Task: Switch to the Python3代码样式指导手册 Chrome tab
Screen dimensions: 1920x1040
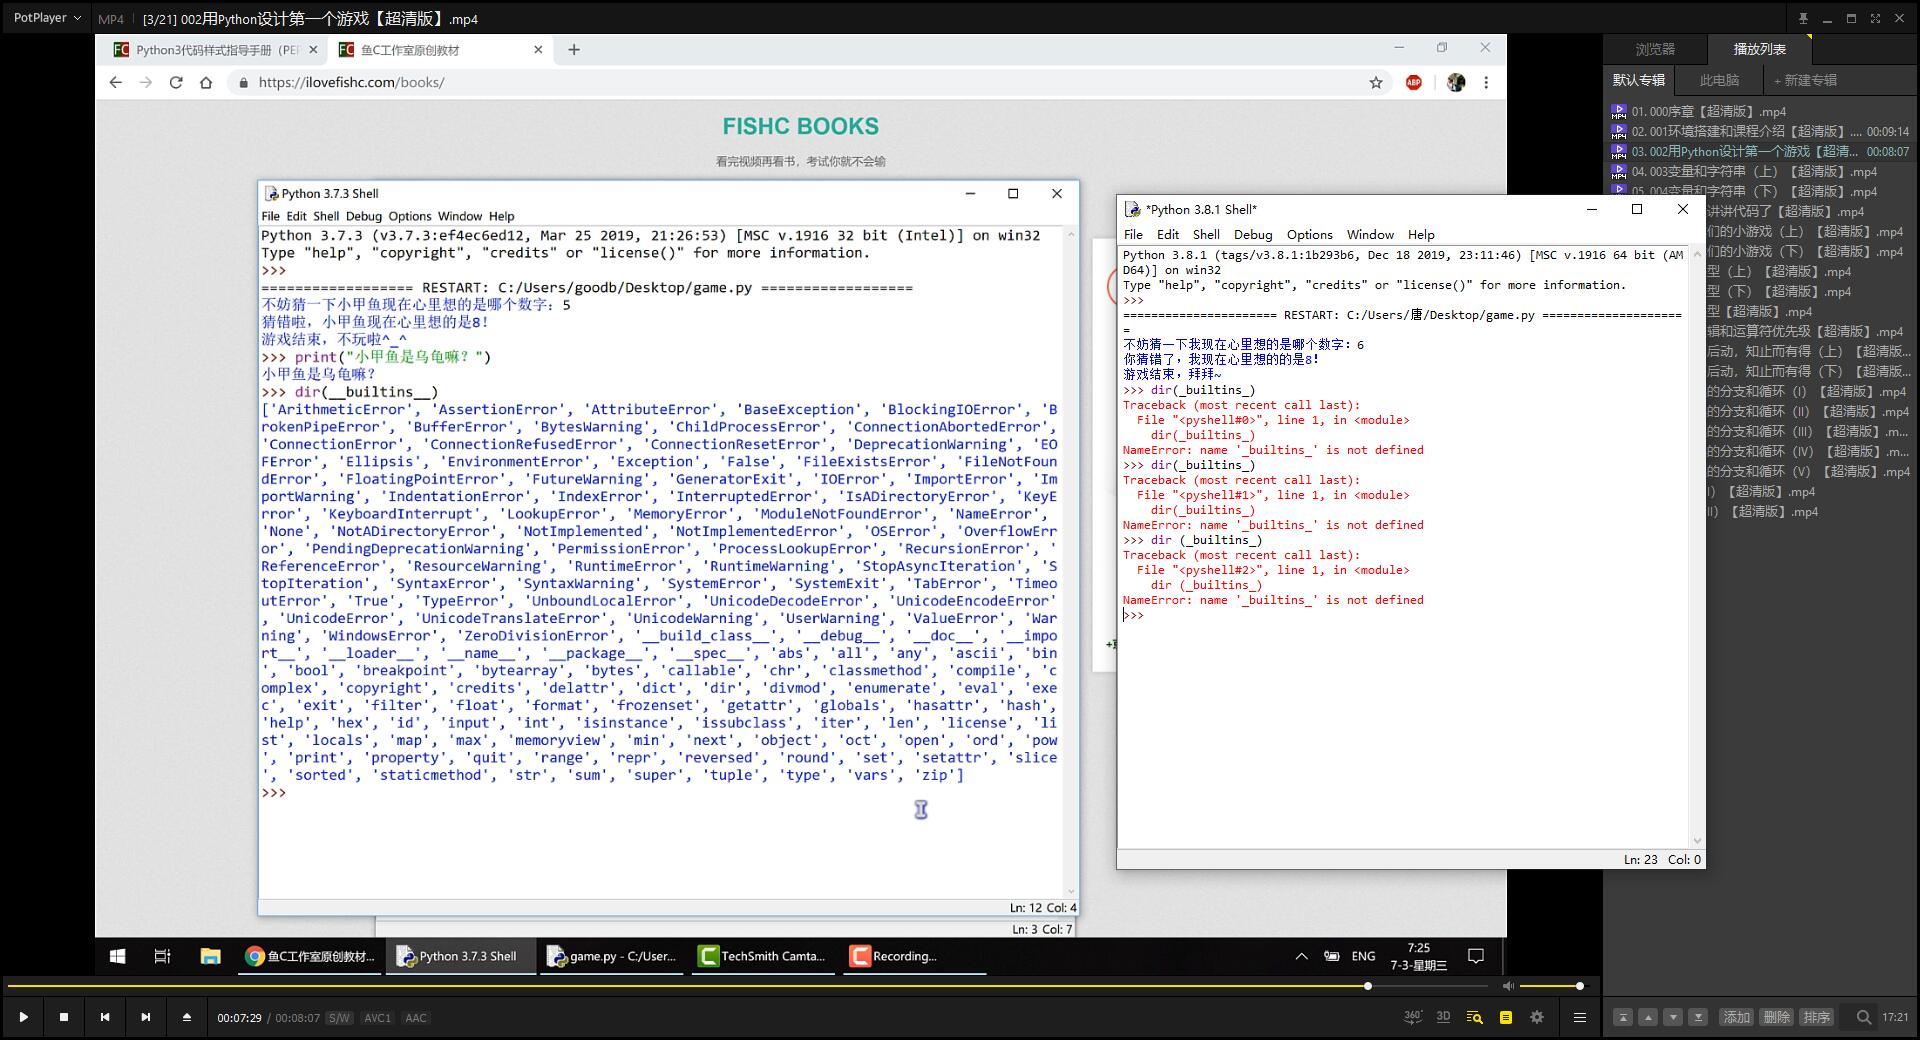Action: click(x=215, y=49)
